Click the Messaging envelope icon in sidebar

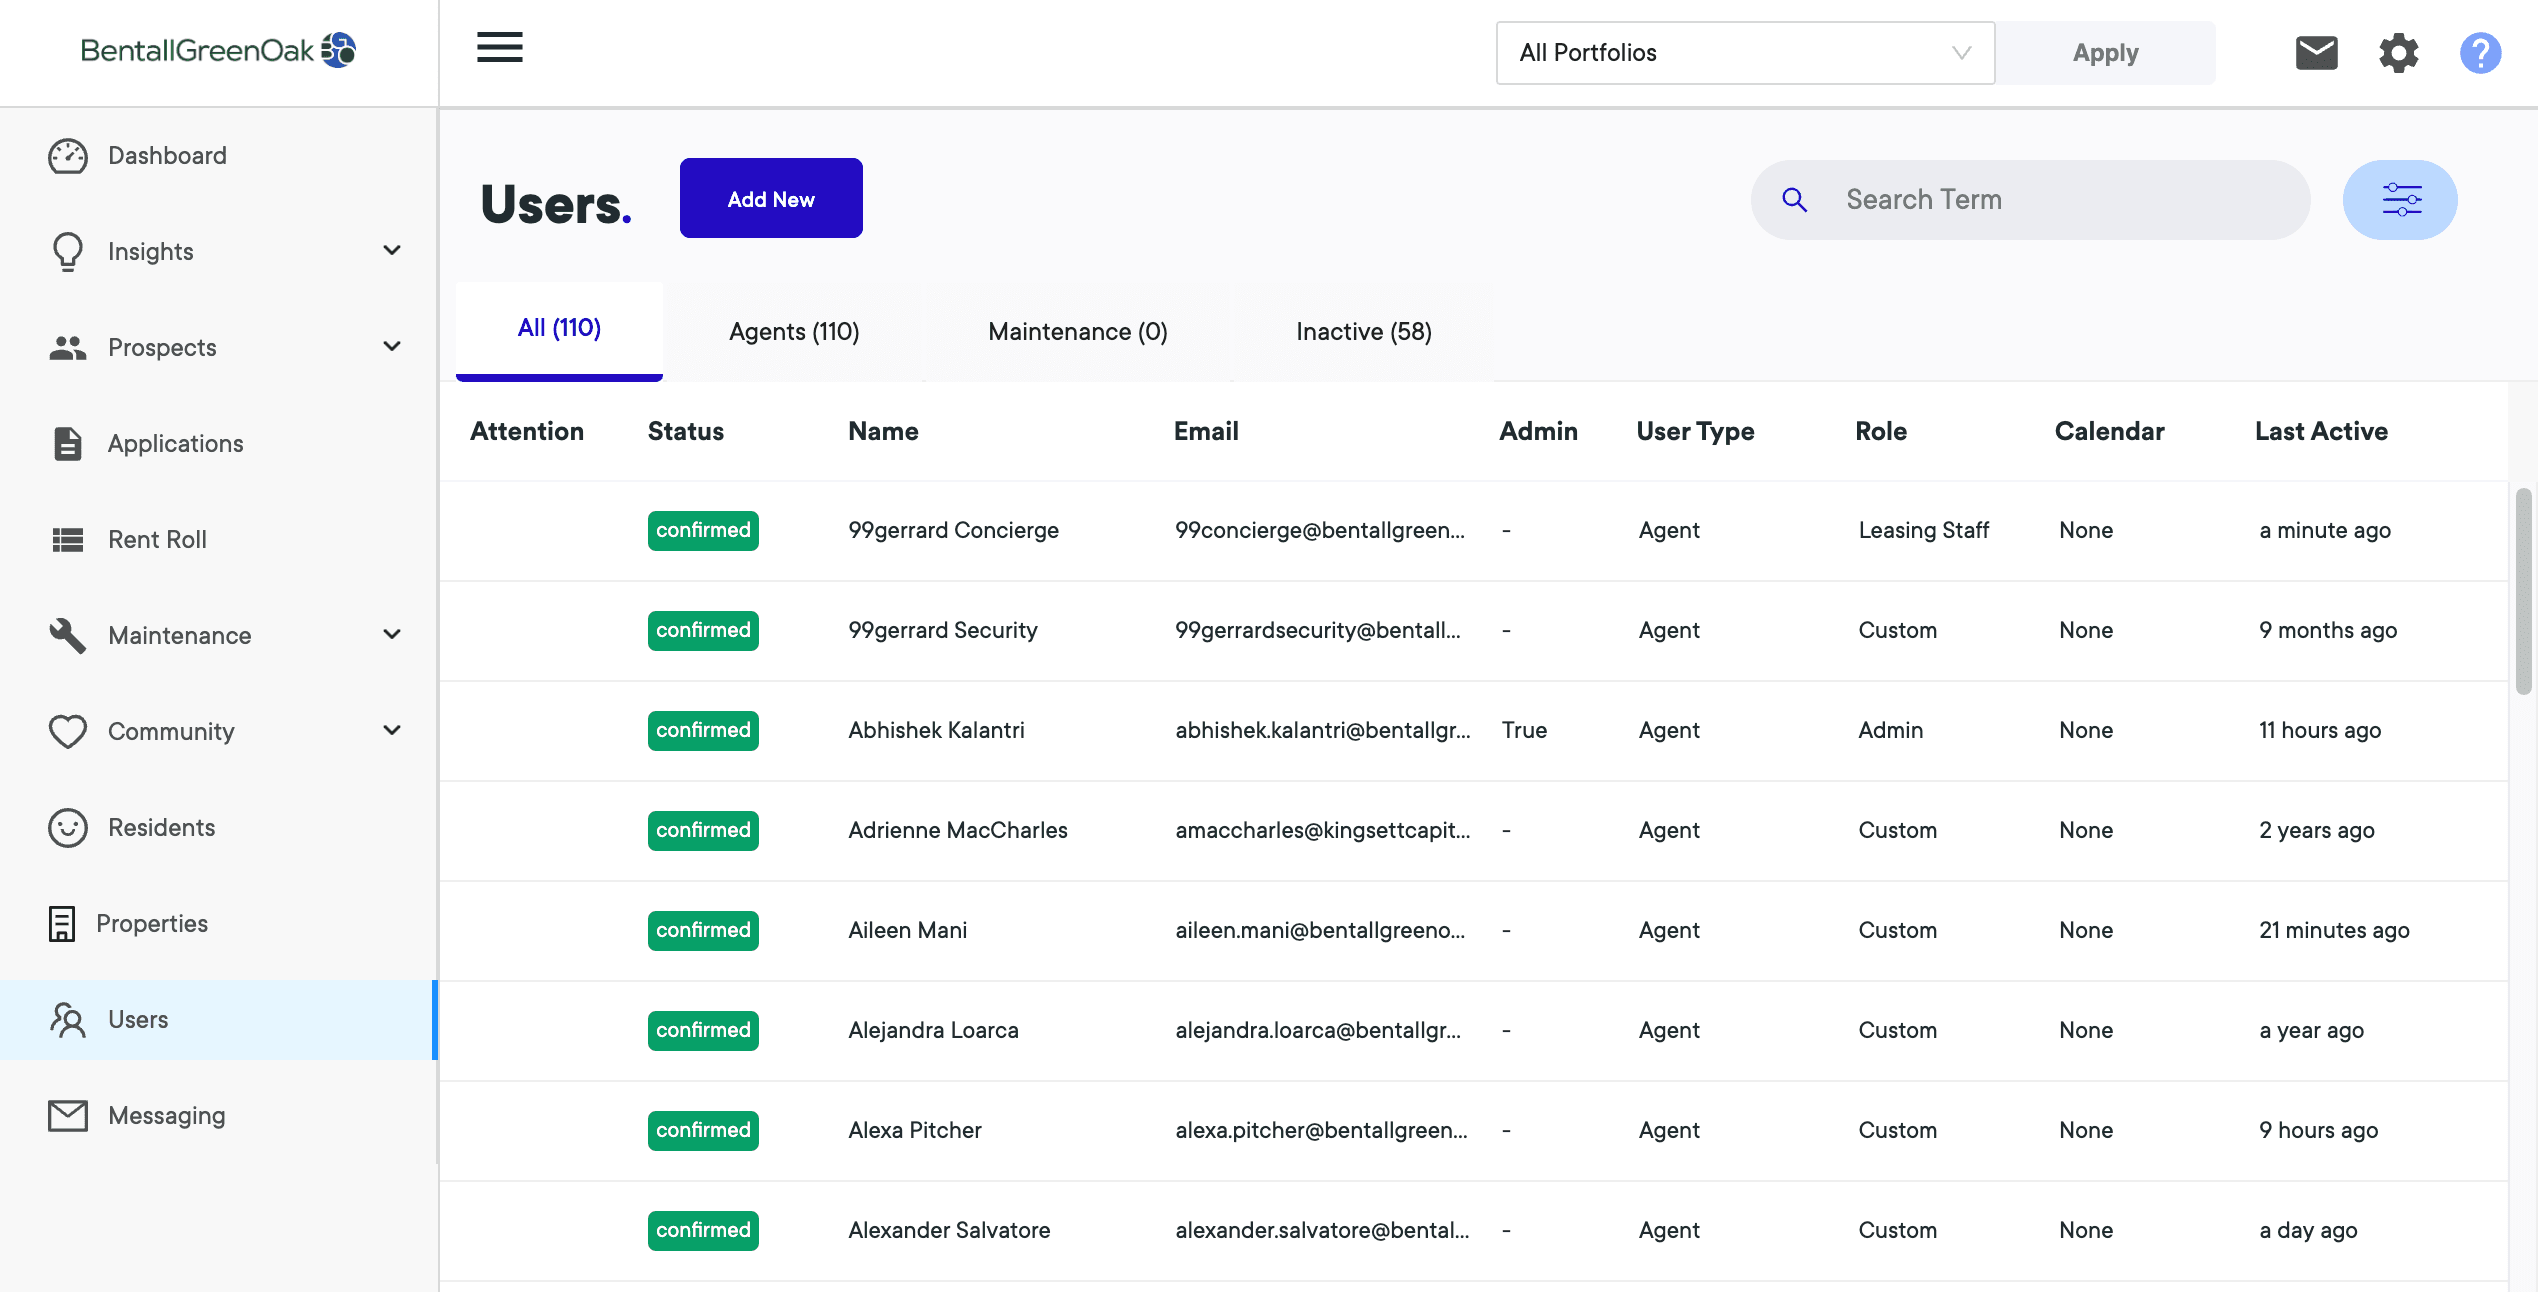point(68,1115)
